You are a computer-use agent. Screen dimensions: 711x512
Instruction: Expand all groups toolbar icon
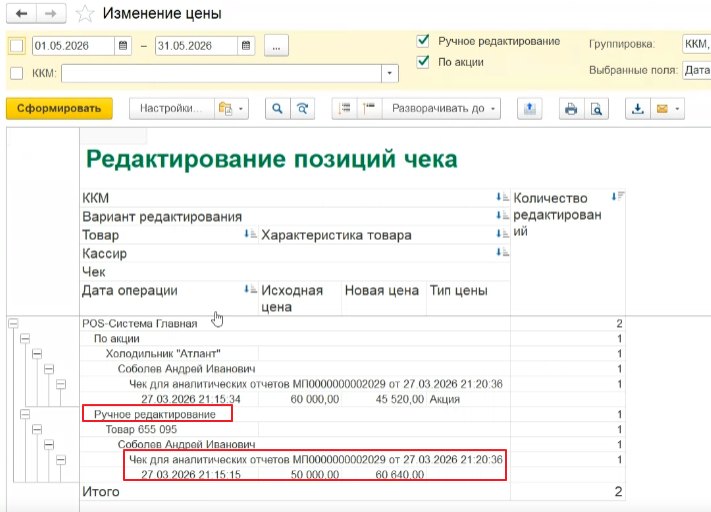click(369, 108)
